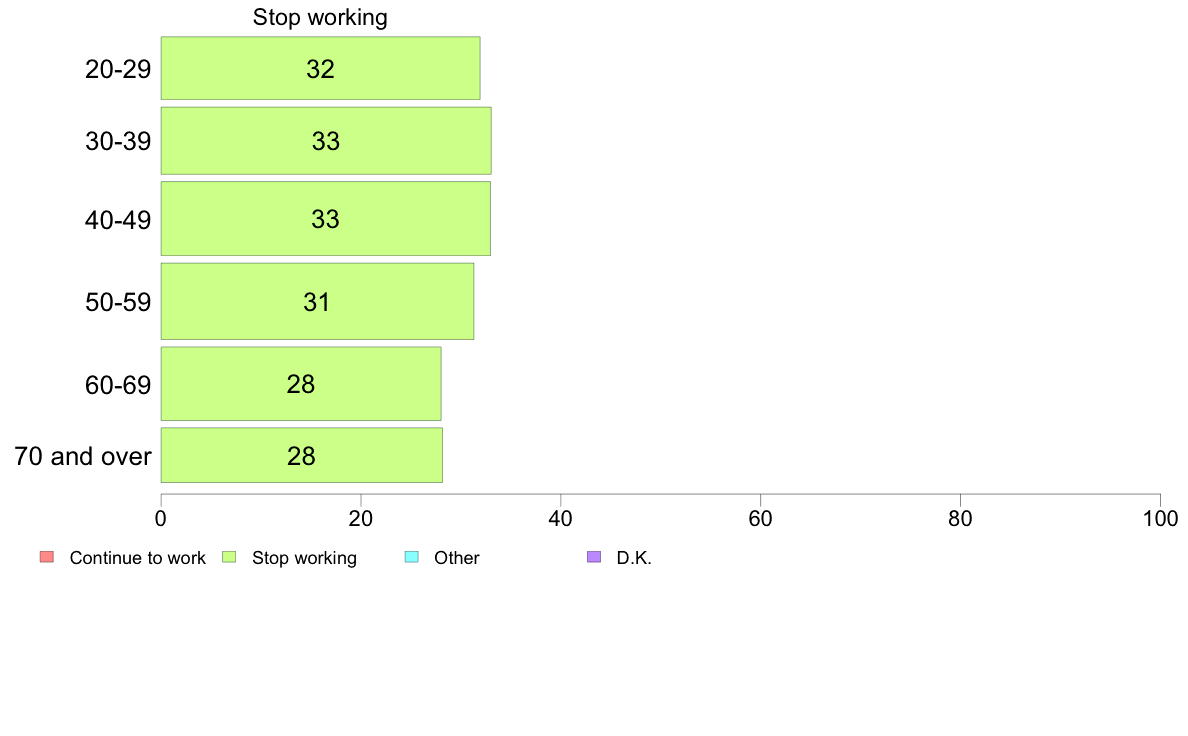Image resolution: width=1188 pixels, height=736 pixels.
Task: Click the green Stop working legend swatch
Action: click(x=229, y=557)
